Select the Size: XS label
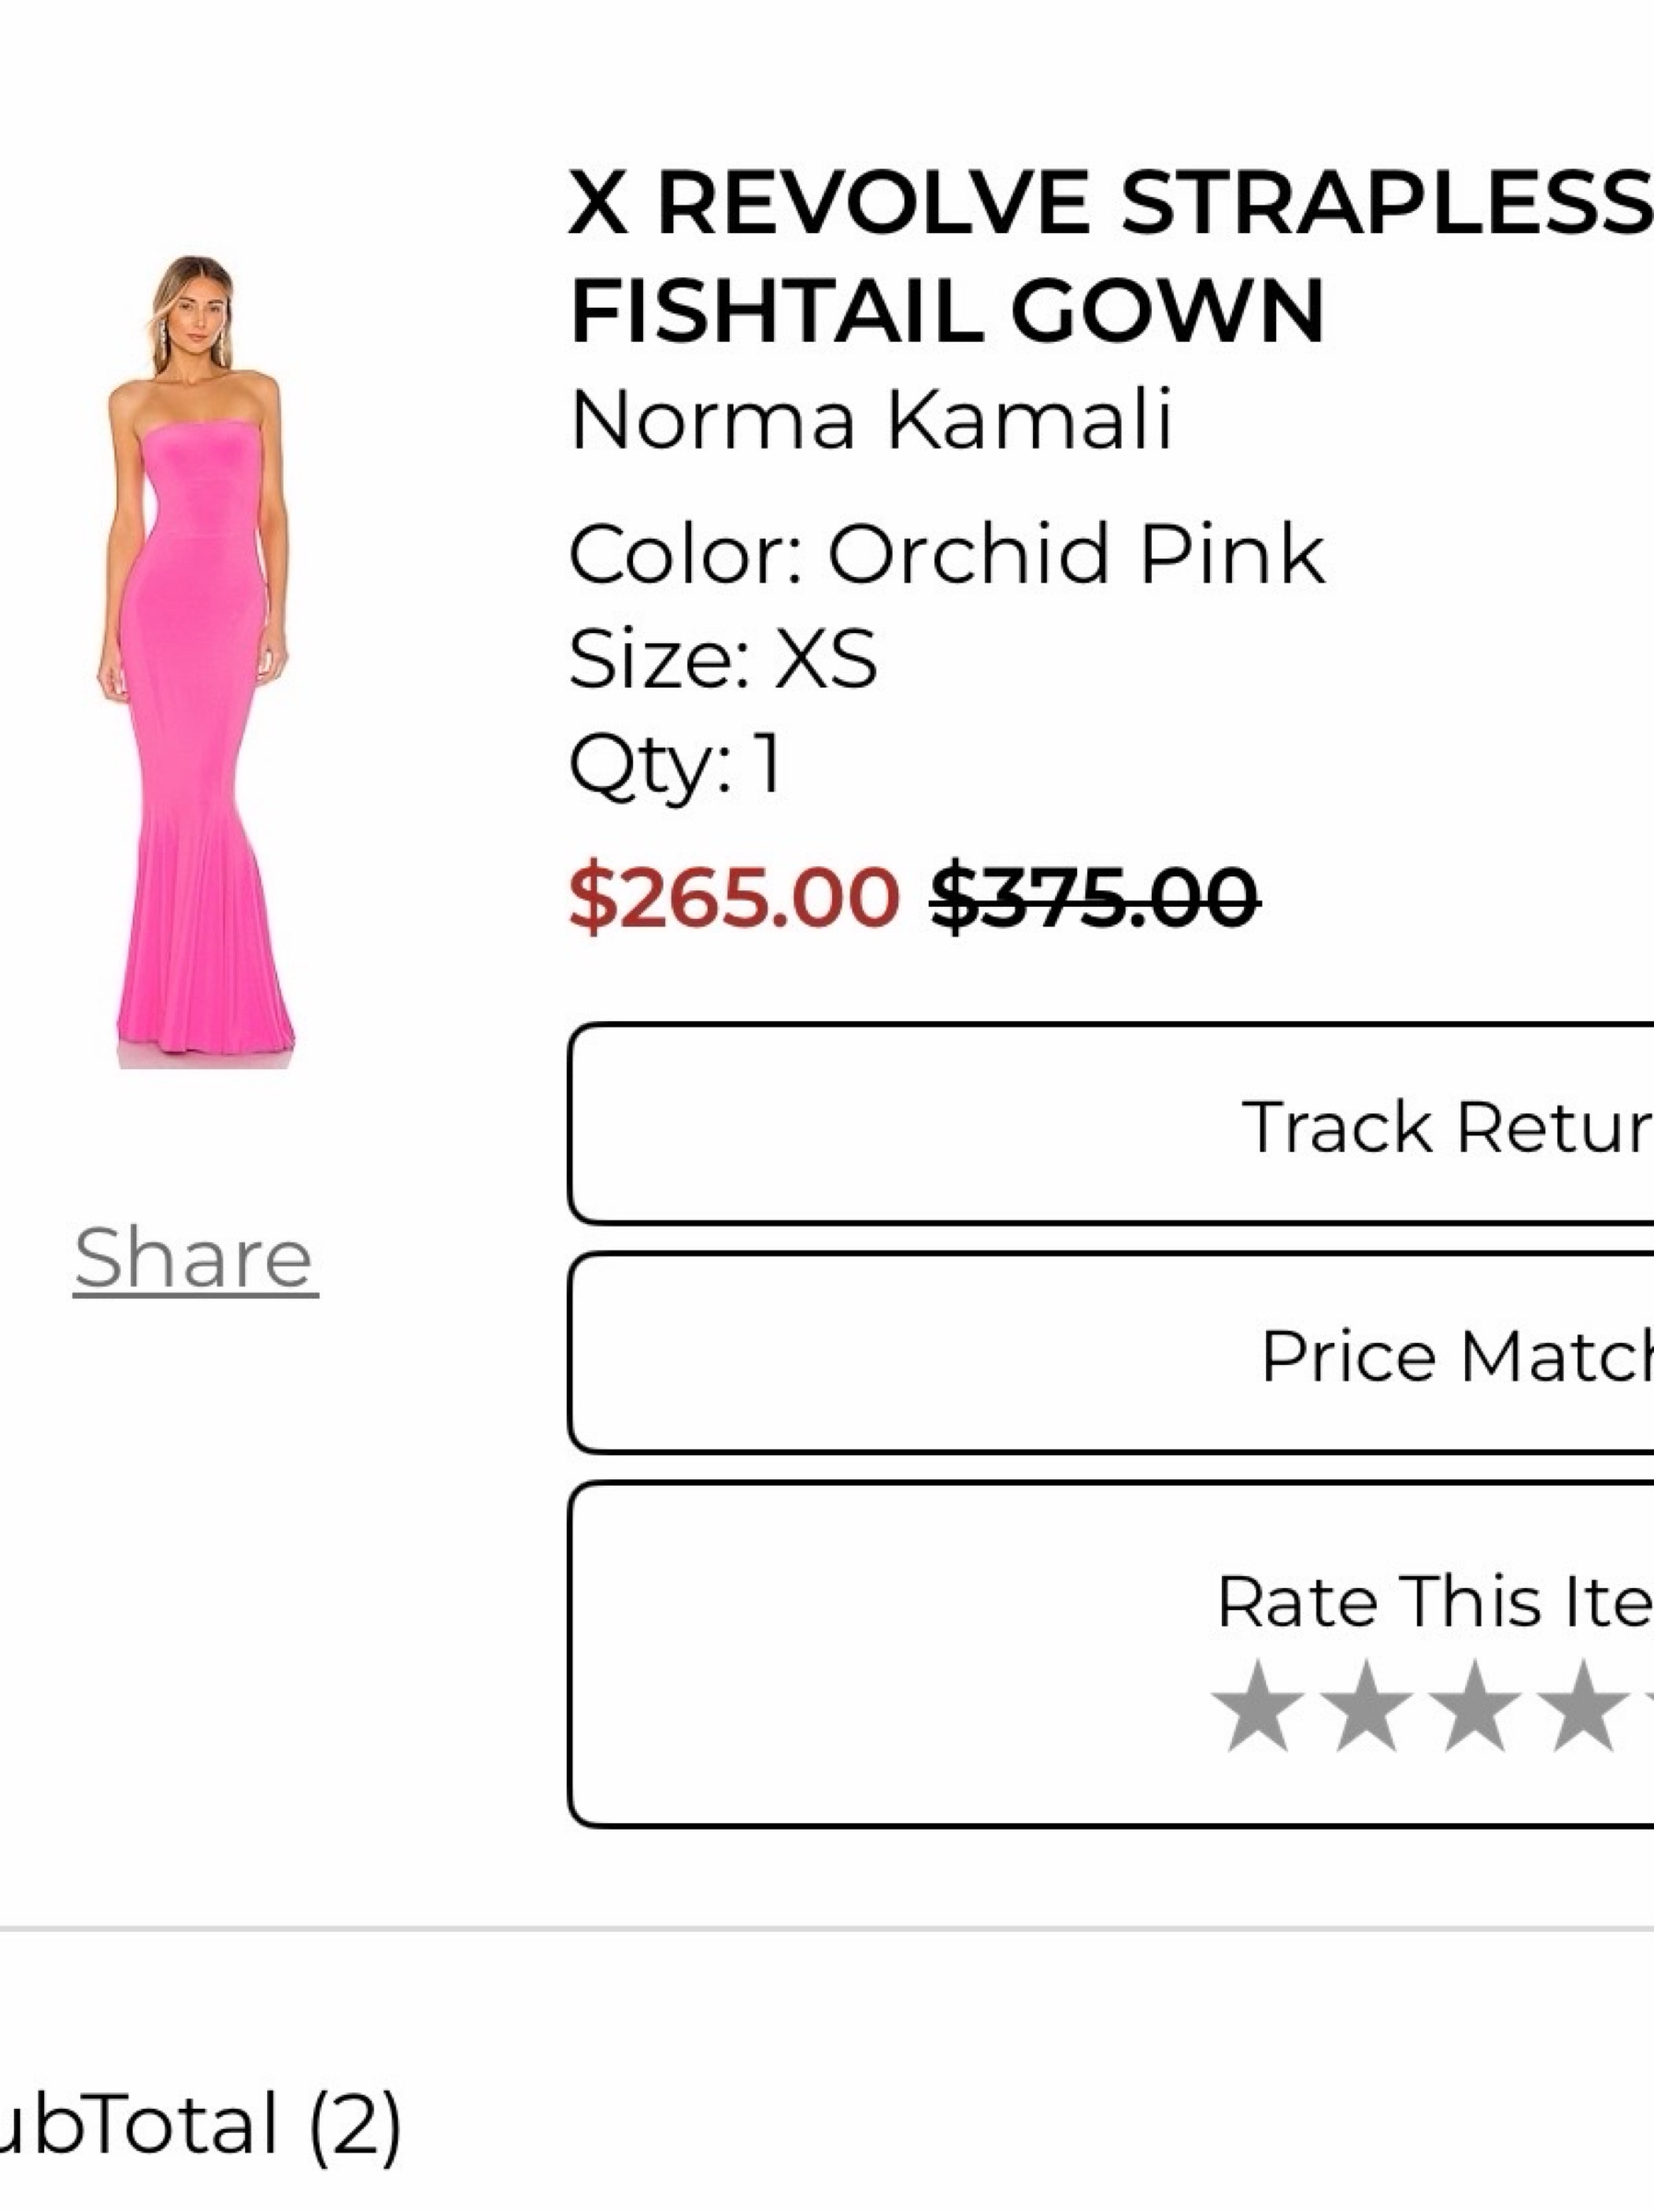The image size is (1654, 2212). [723, 658]
